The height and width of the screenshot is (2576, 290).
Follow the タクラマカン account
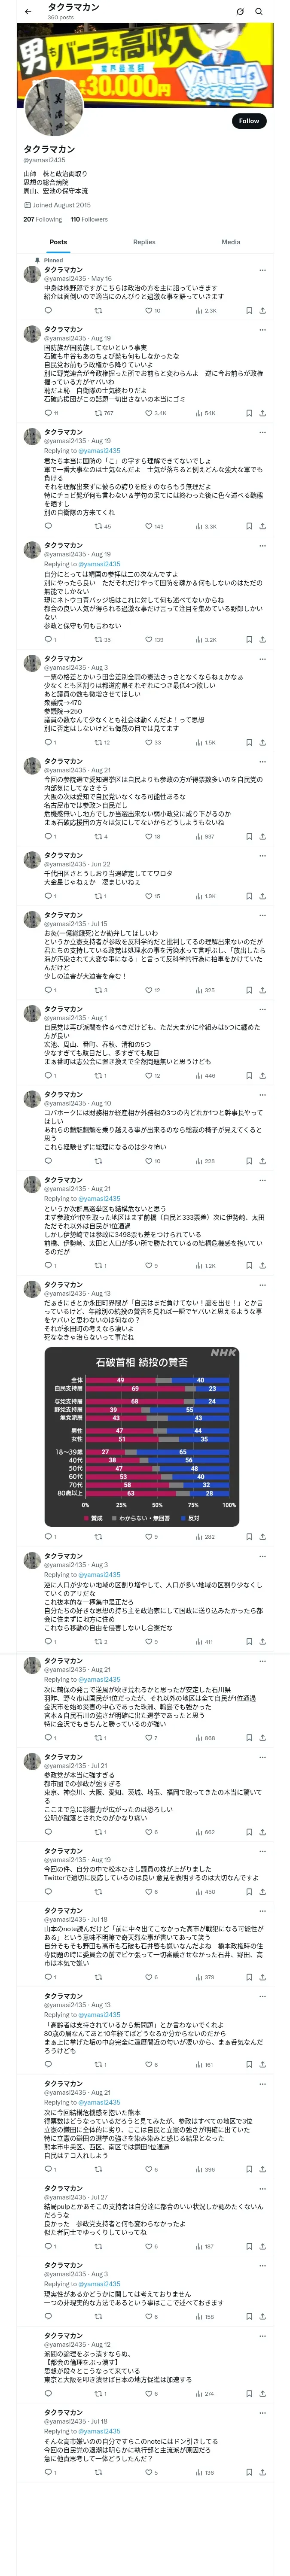tap(249, 121)
